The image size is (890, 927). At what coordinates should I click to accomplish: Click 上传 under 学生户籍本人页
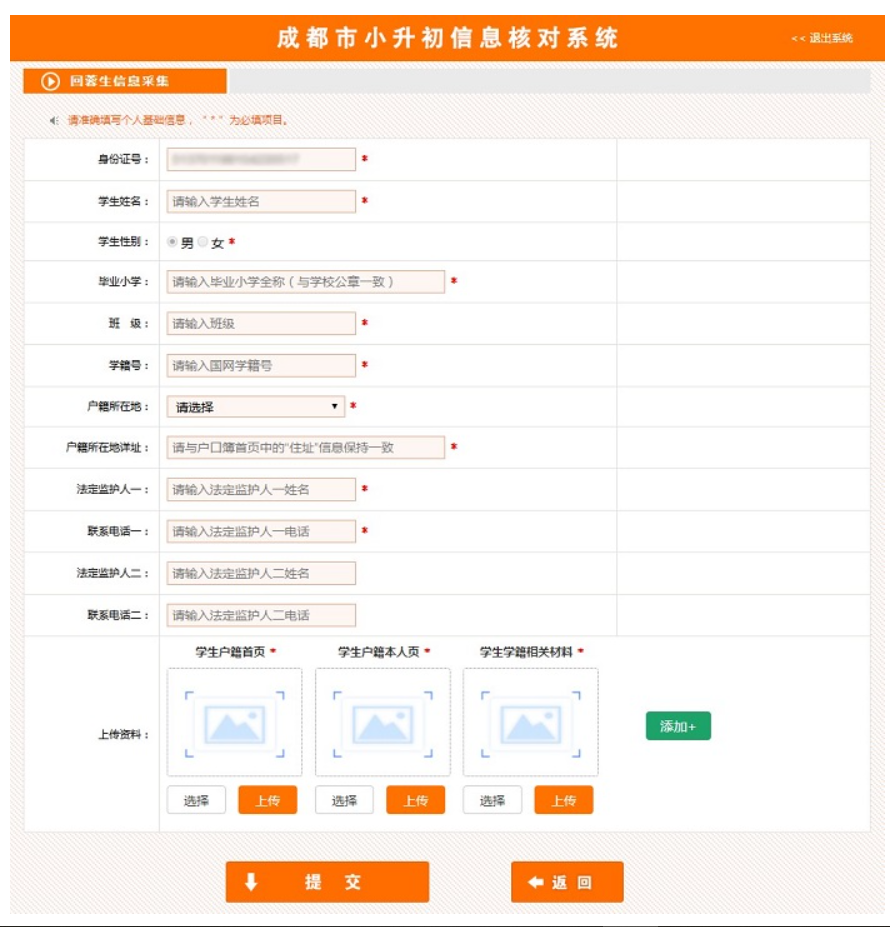(x=415, y=800)
